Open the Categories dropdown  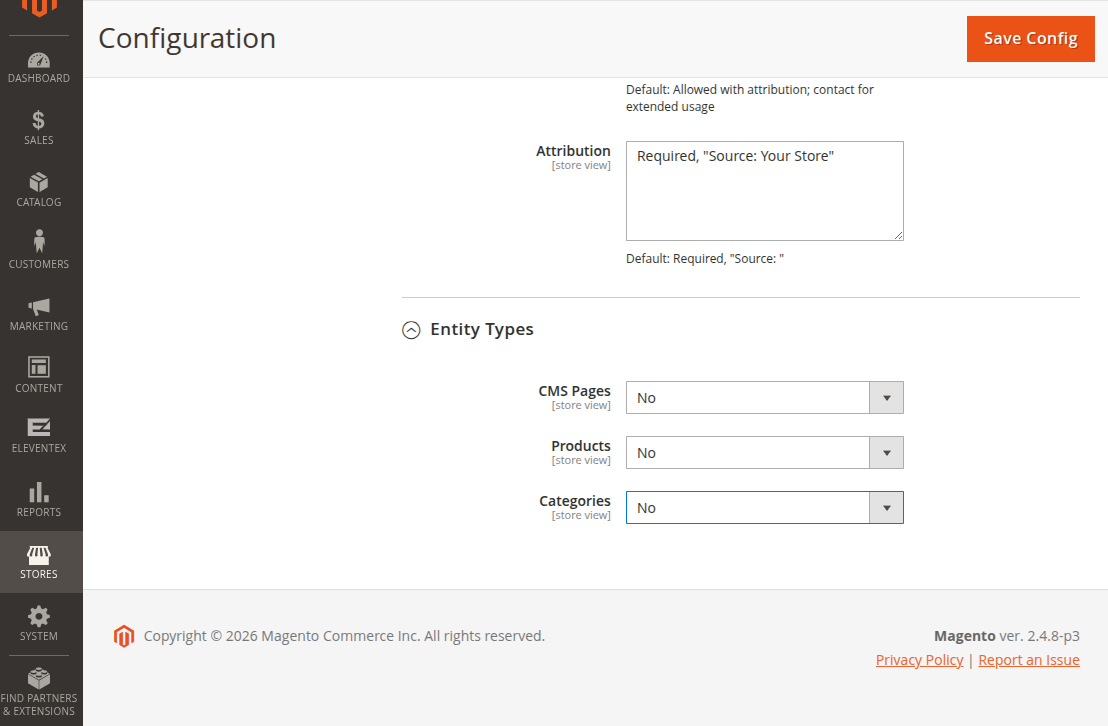[x=764, y=508]
